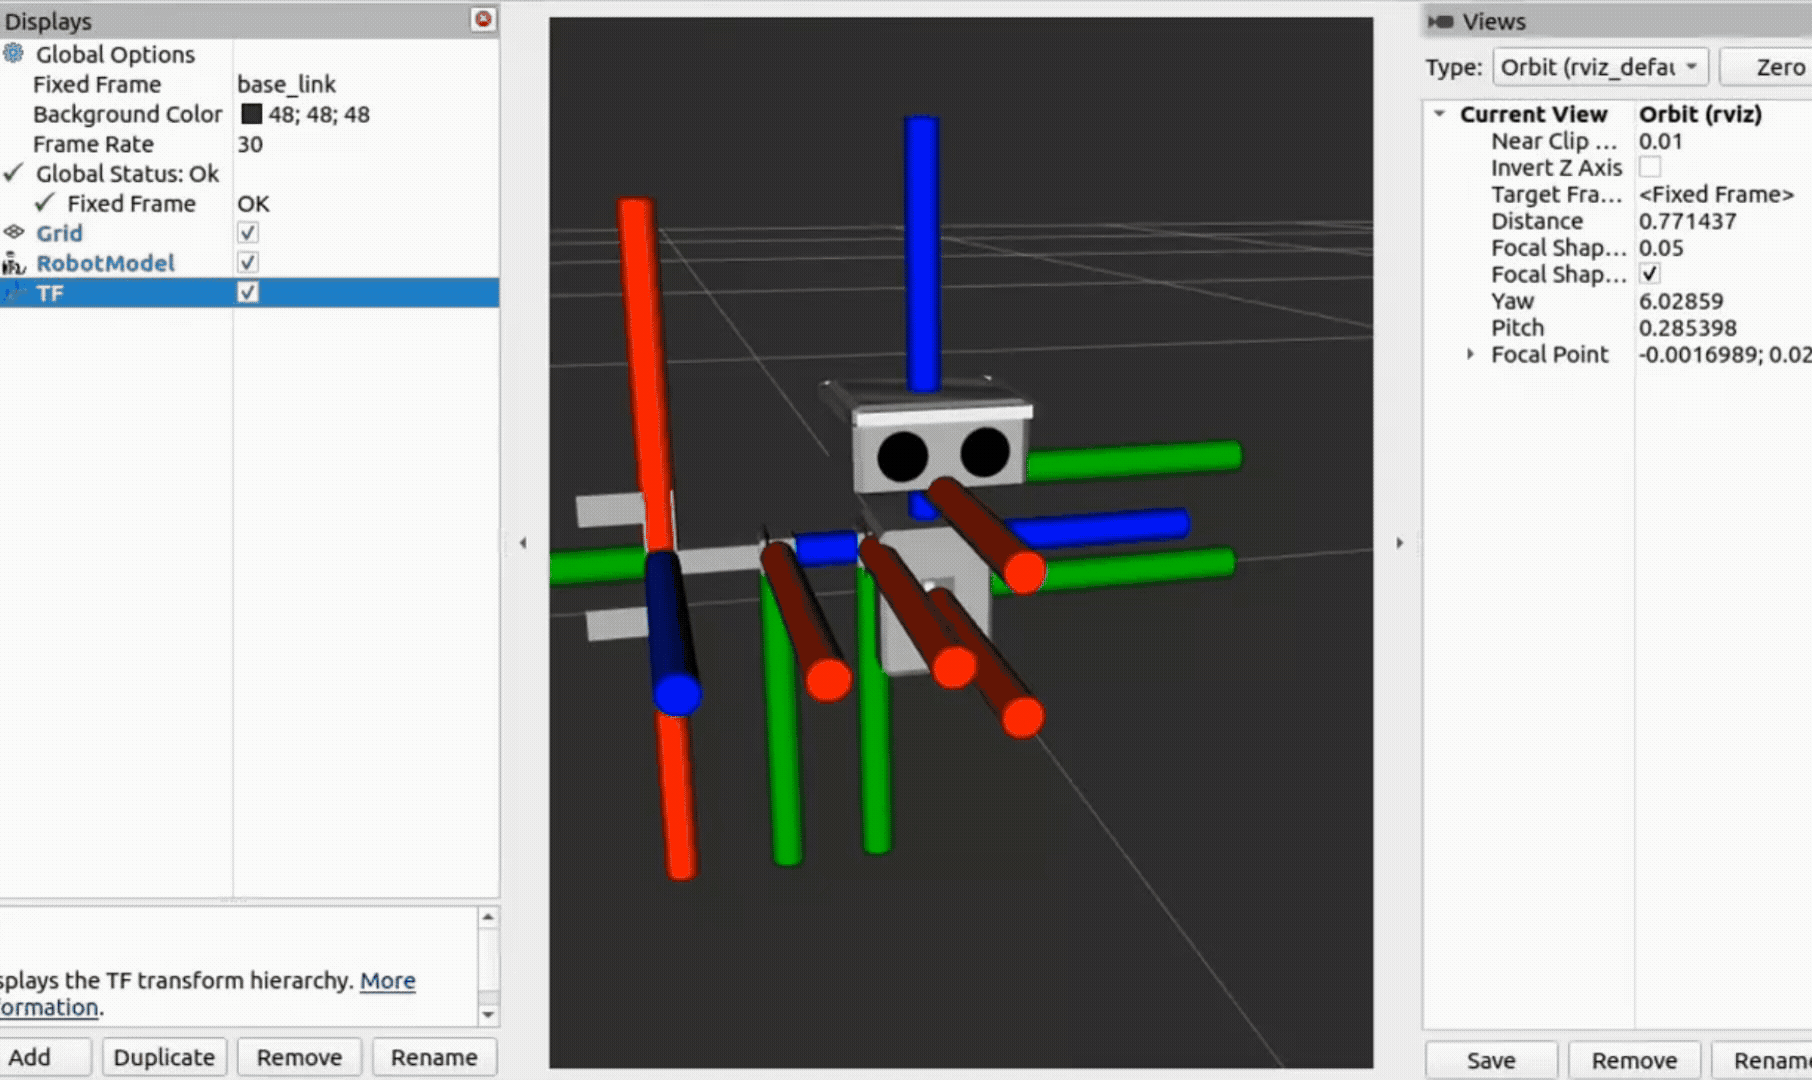The image size is (1812, 1080).
Task: Edit the Focal Shape Size 0.05
Action: click(x=1660, y=248)
